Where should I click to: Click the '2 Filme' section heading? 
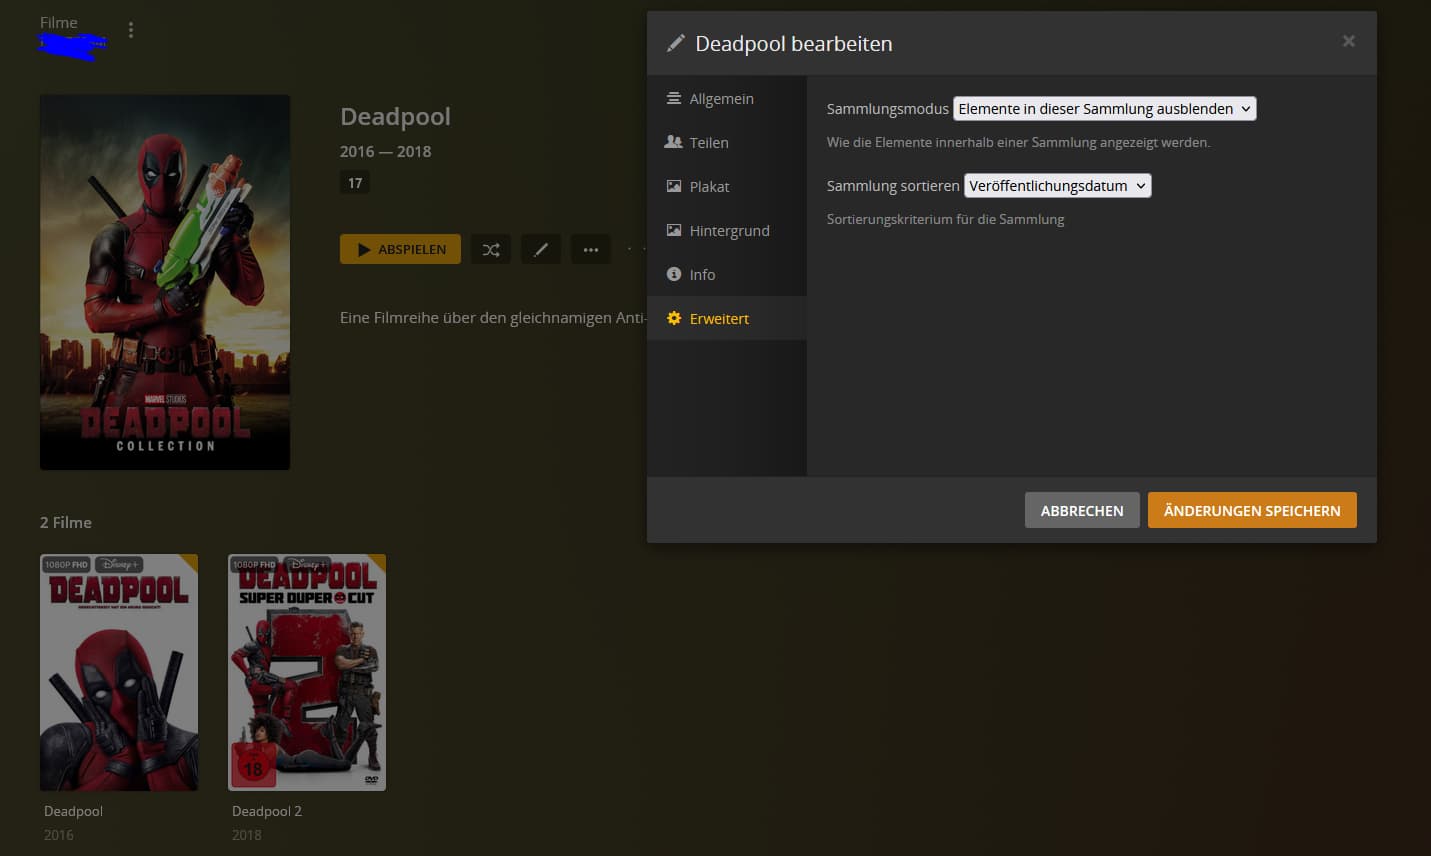click(66, 523)
